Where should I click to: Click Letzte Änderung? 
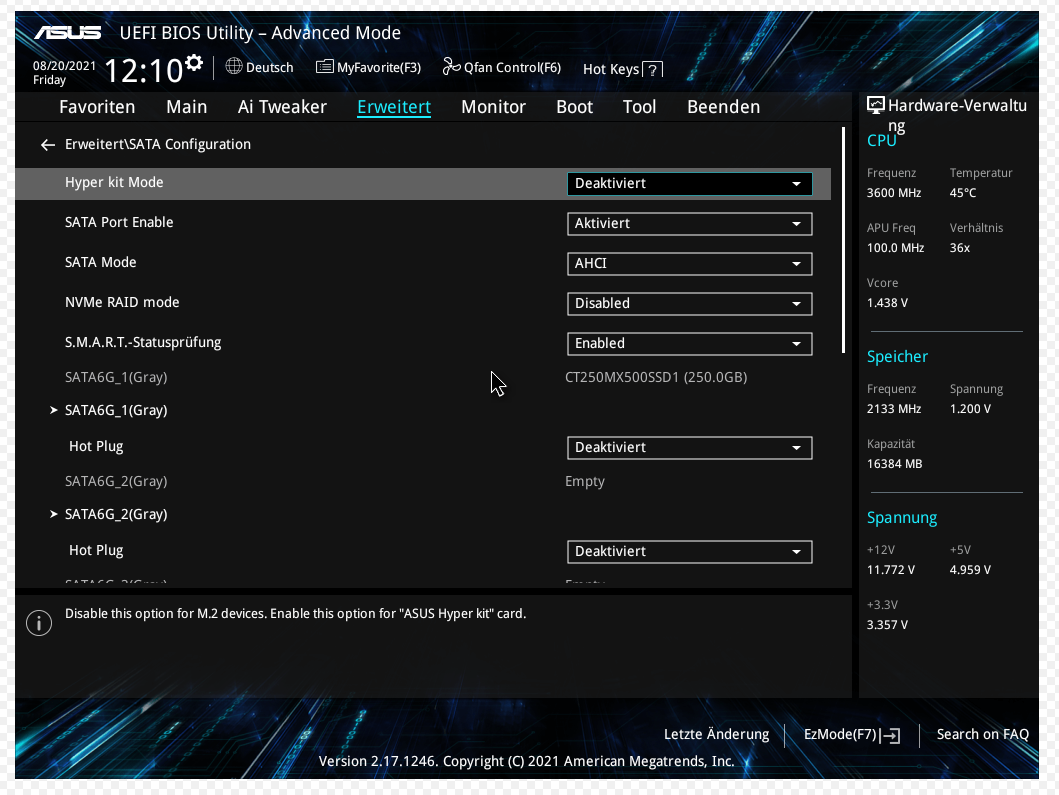tap(716, 734)
